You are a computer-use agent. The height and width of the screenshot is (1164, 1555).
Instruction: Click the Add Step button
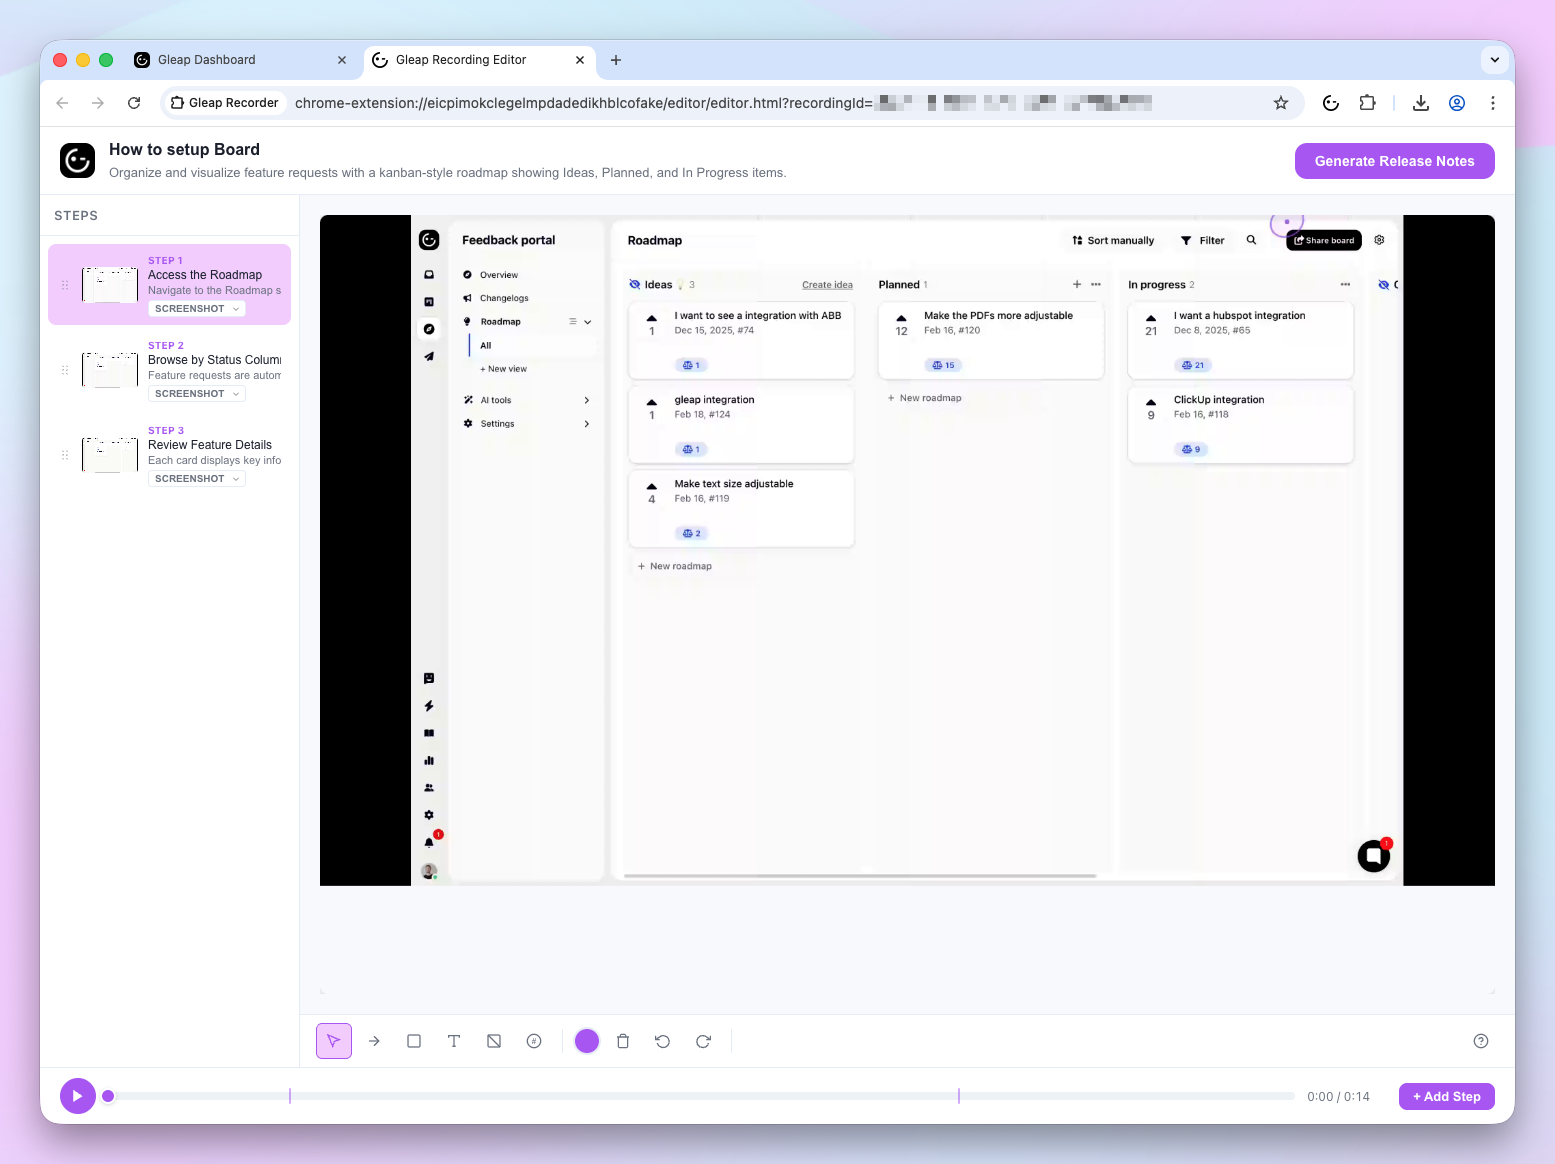coord(1447,1097)
